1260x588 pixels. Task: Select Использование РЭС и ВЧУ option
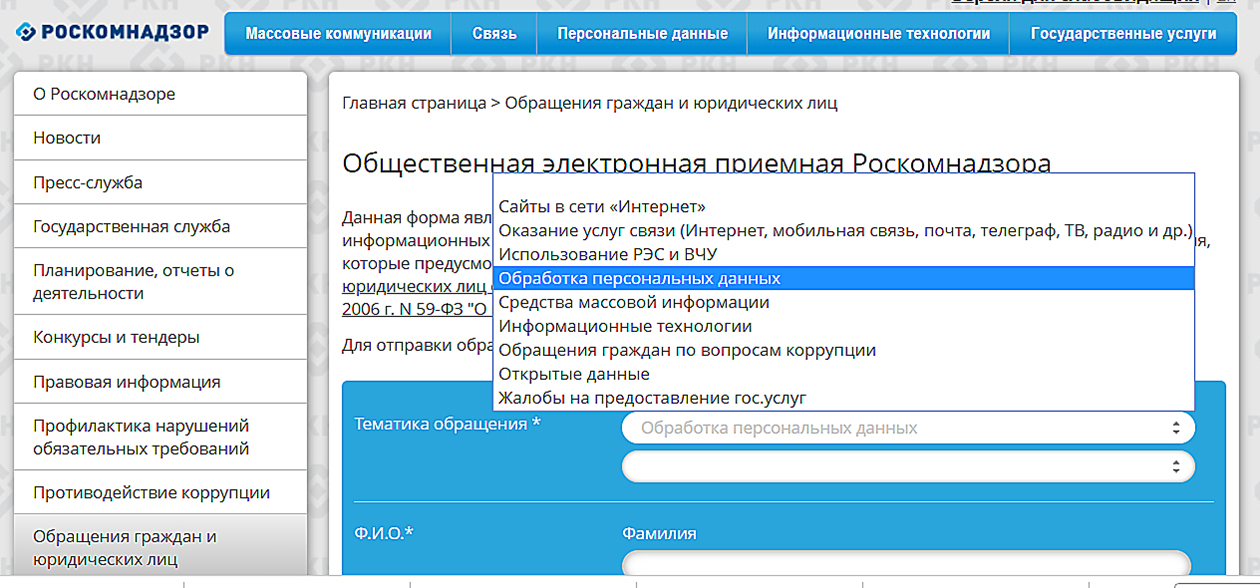[x=844, y=255]
